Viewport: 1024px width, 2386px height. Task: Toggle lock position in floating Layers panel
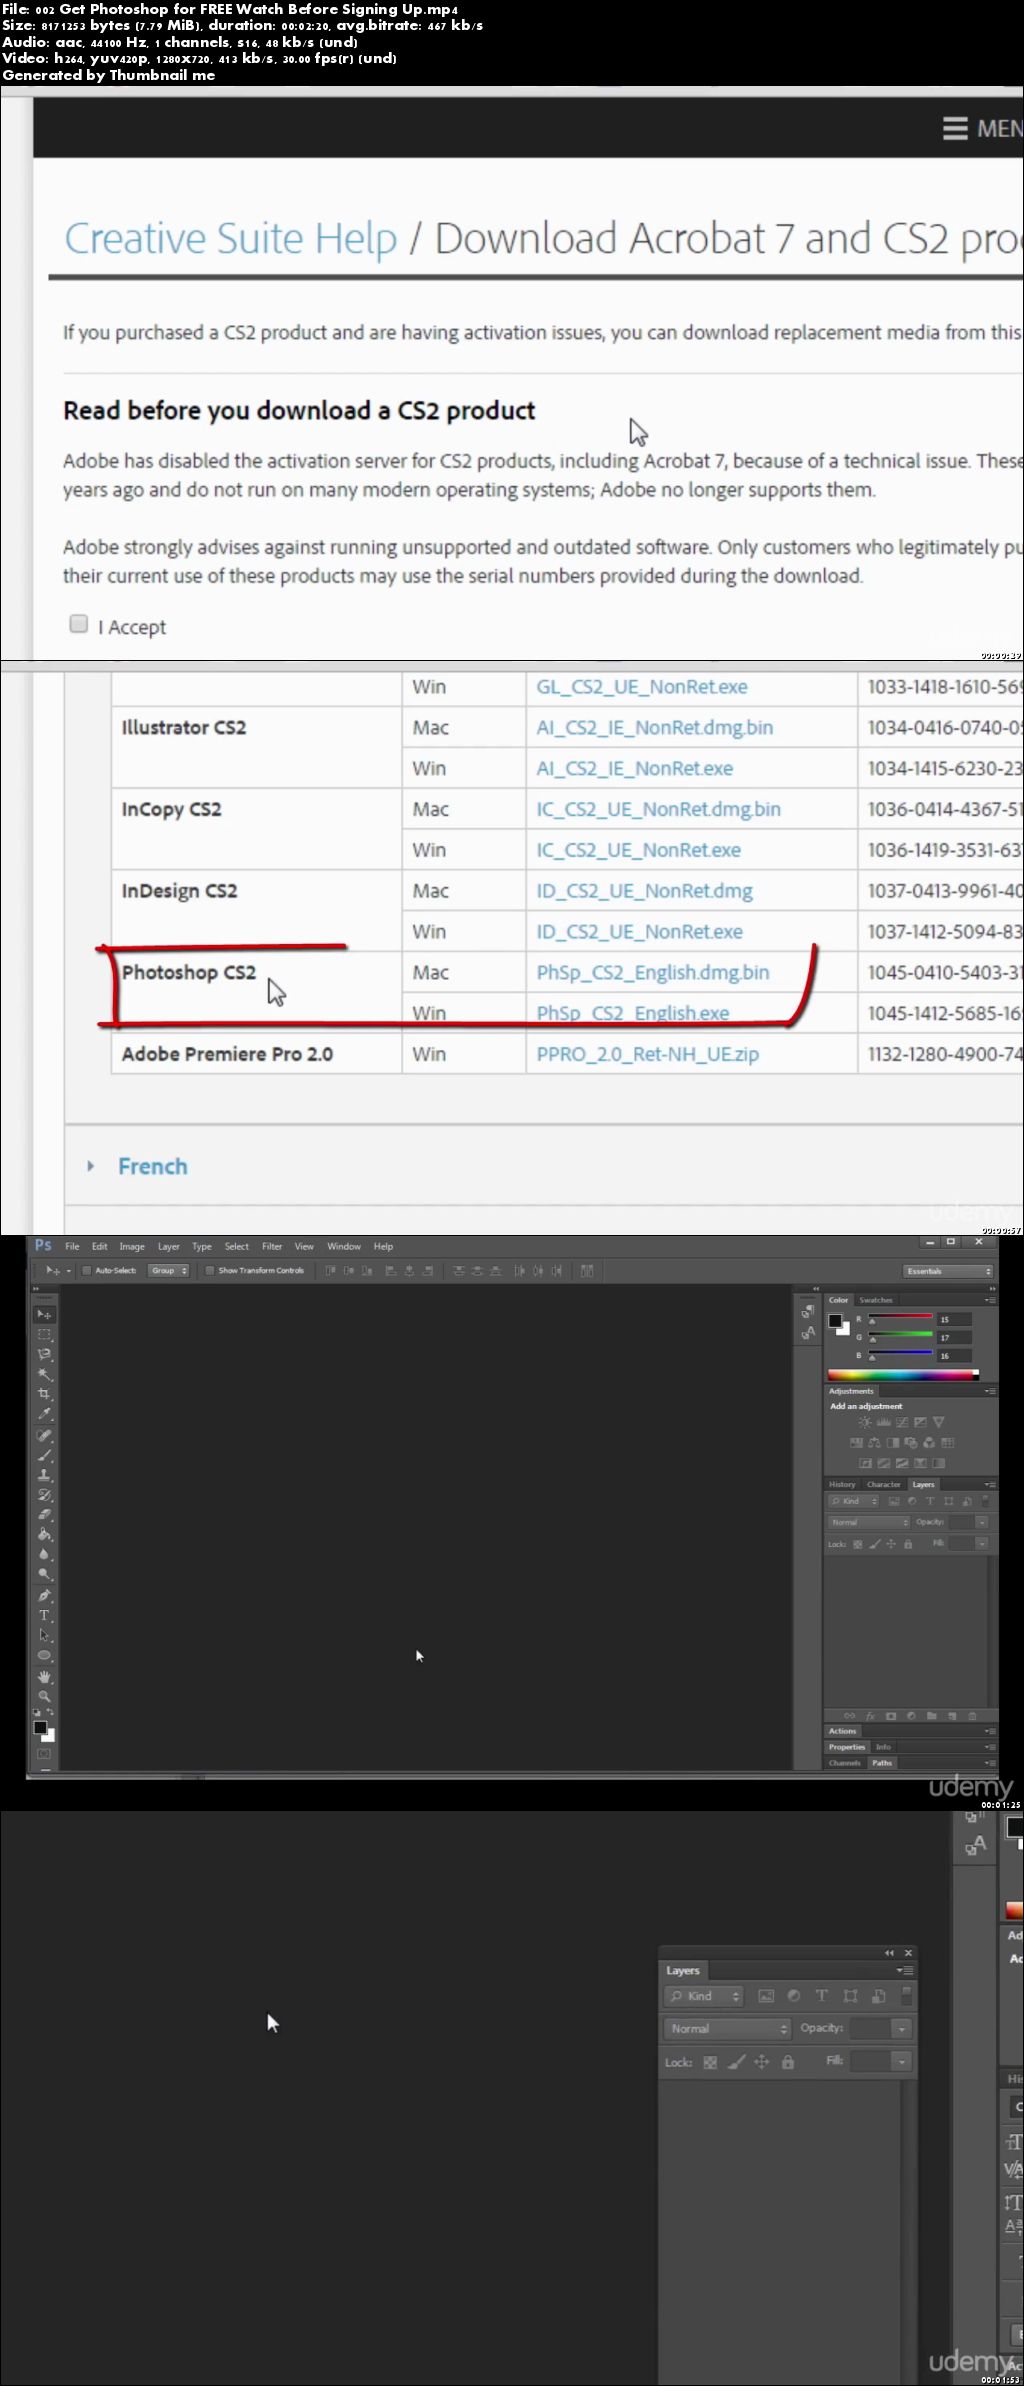click(x=762, y=2062)
